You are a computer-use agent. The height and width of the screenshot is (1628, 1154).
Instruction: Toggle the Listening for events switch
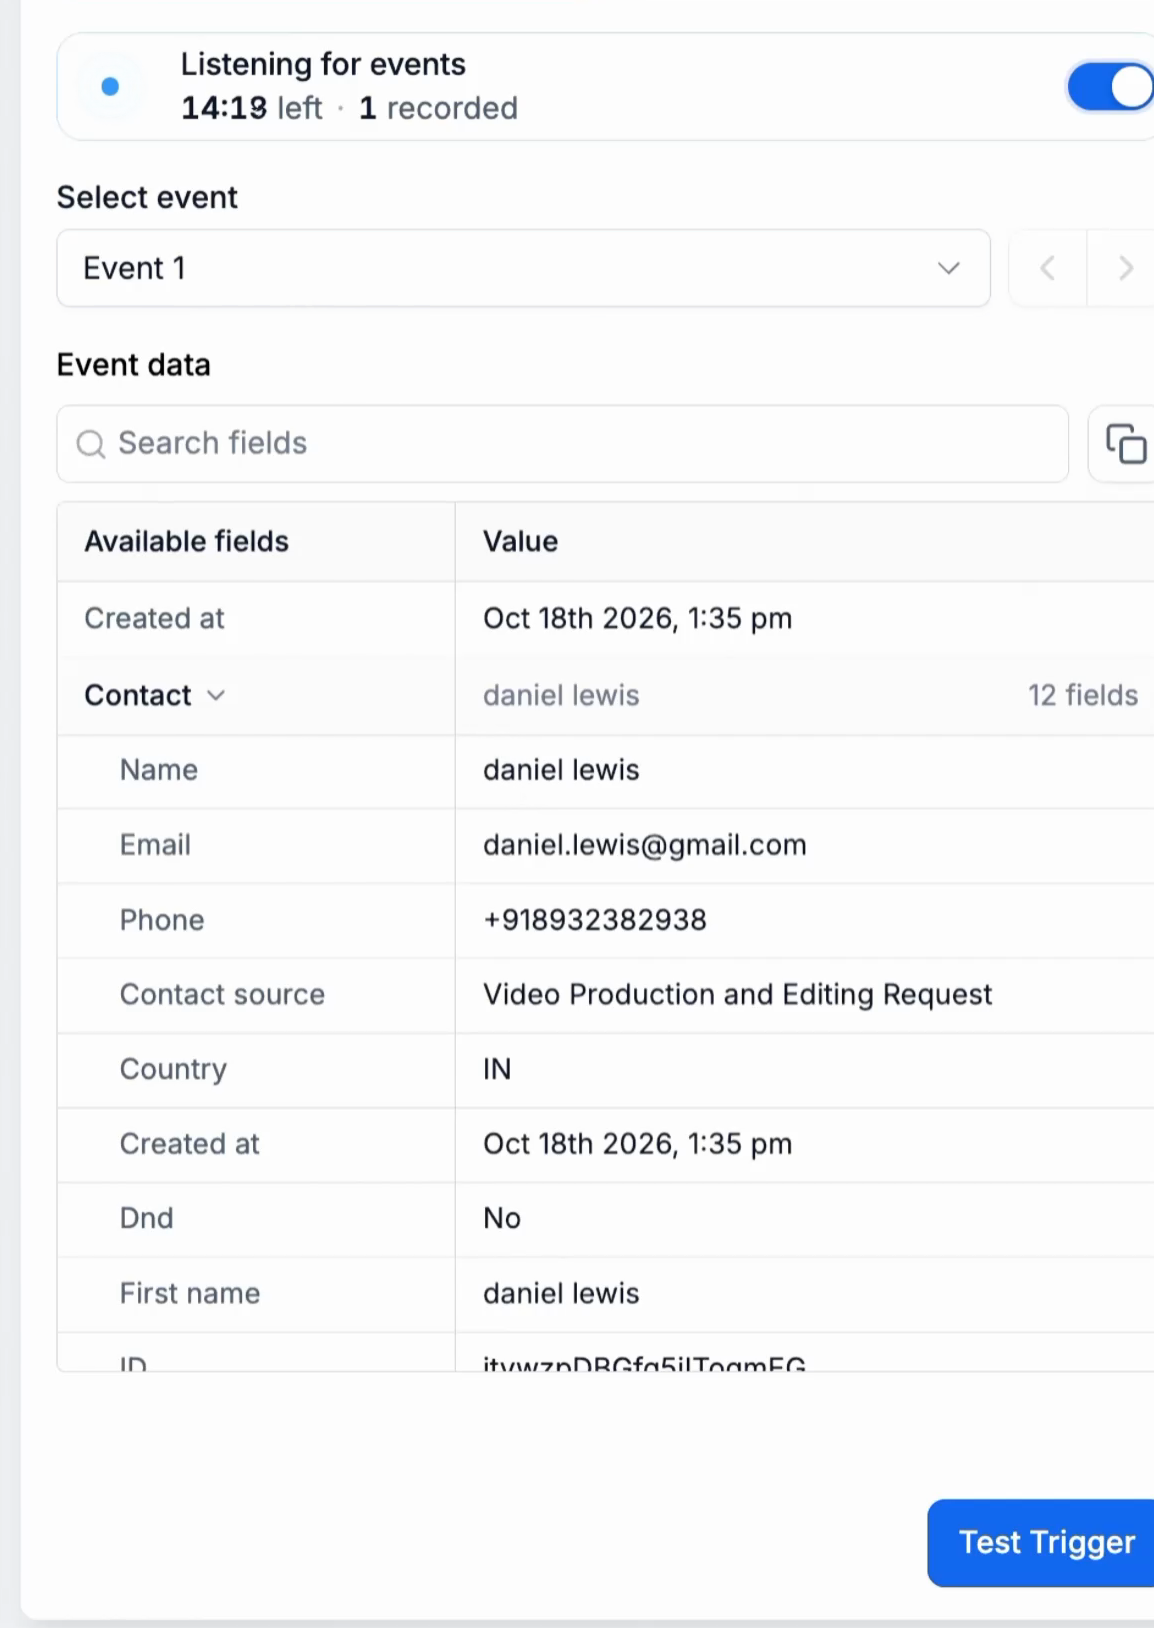1112,87
